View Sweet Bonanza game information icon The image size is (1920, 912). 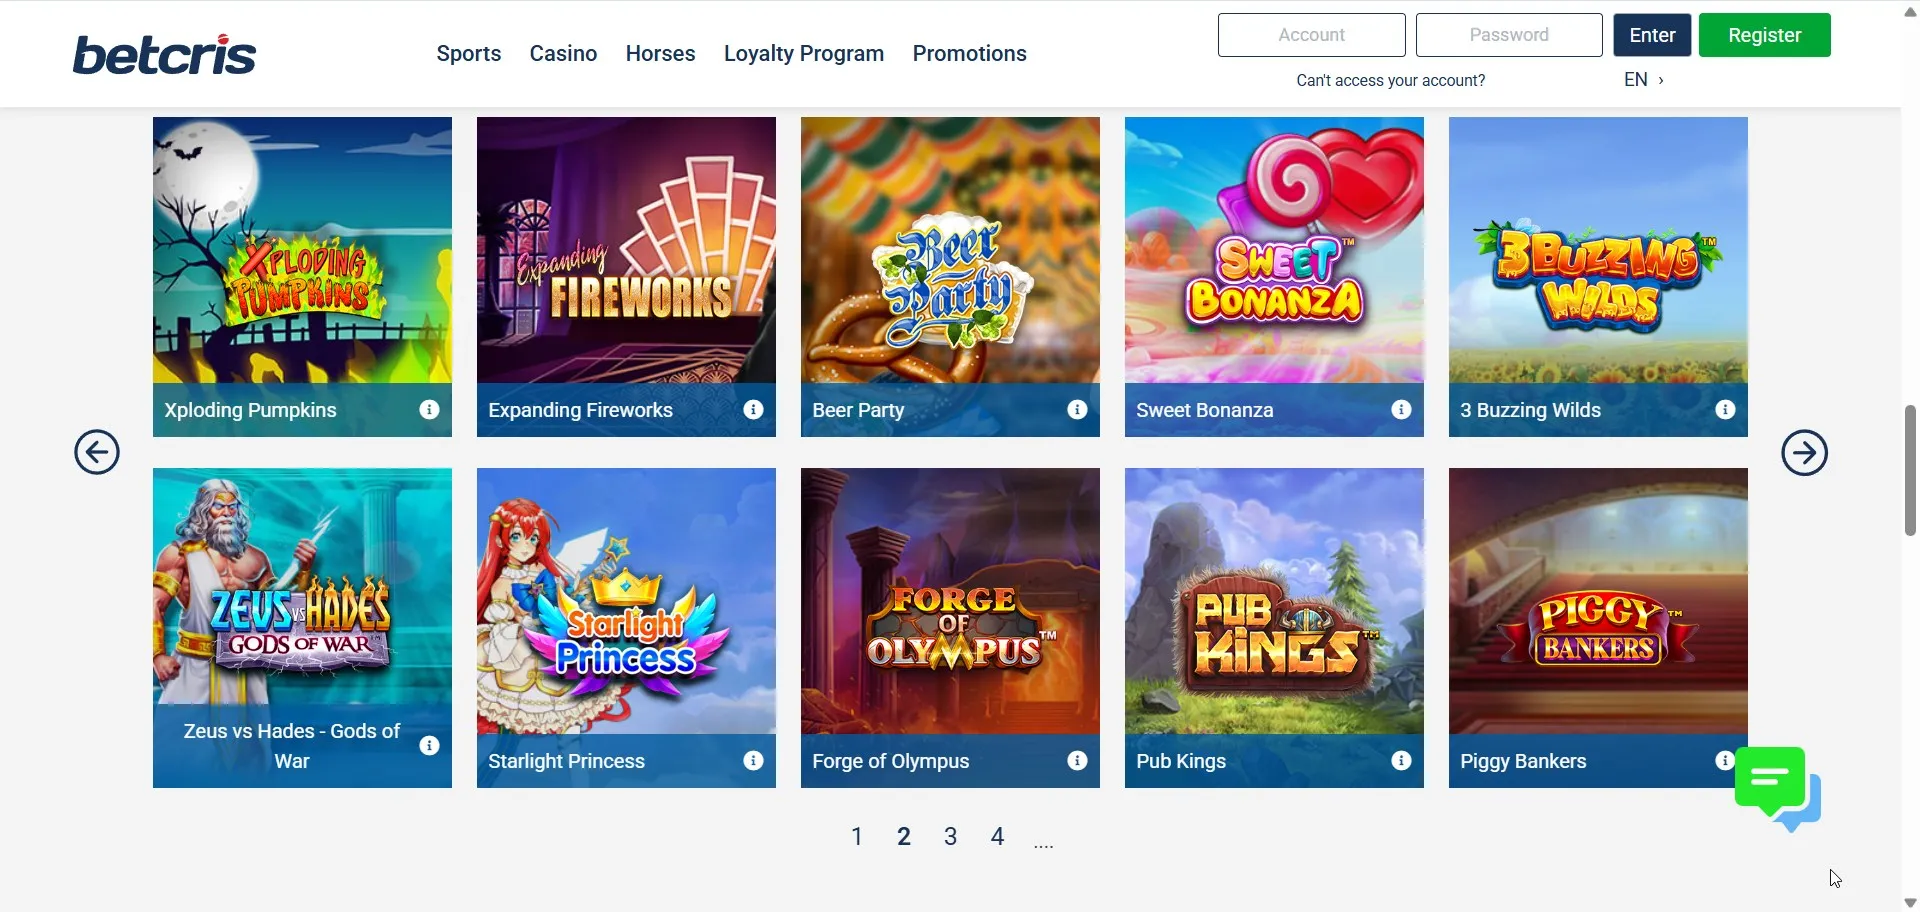[1401, 409]
